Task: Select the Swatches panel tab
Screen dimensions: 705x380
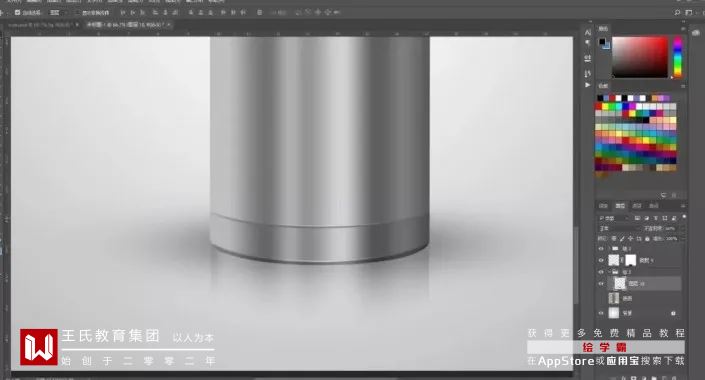Action: [x=603, y=85]
